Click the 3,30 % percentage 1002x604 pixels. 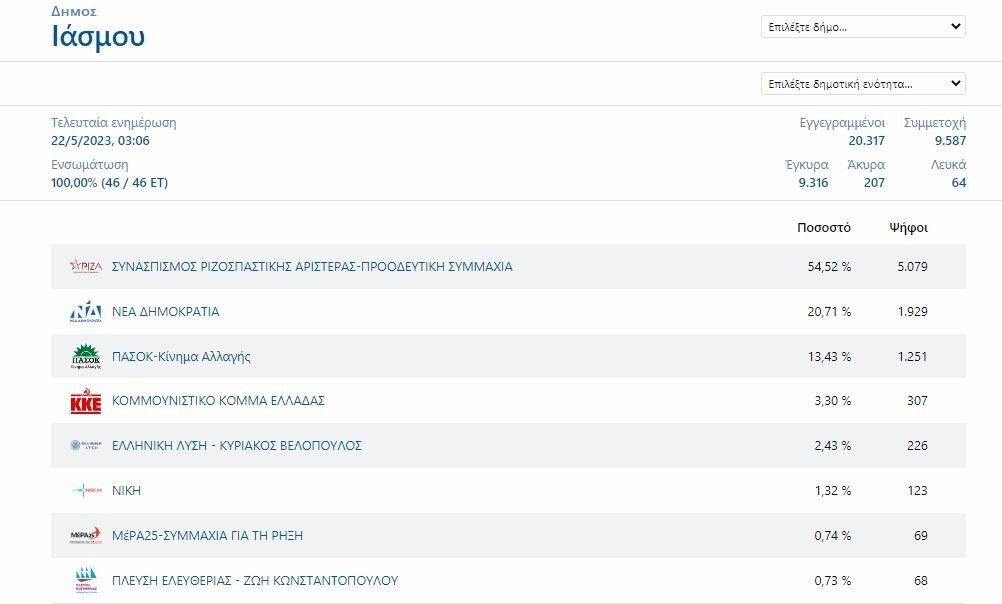[833, 401]
